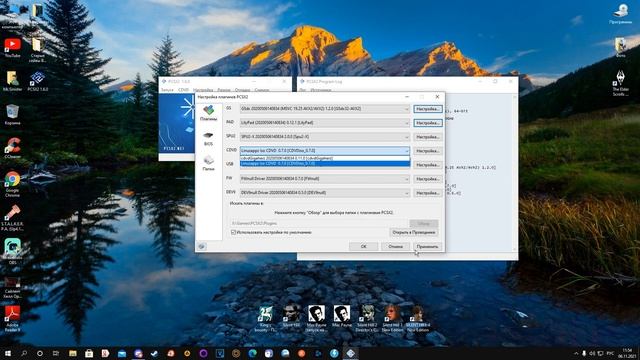Click Настройка button for the SPU2 plugin
640x360 pixels.
pyautogui.click(x=427, y=137)
